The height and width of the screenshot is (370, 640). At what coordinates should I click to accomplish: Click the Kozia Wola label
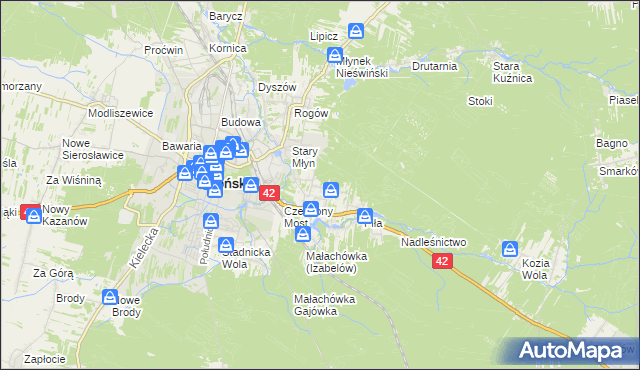[536, 269]
